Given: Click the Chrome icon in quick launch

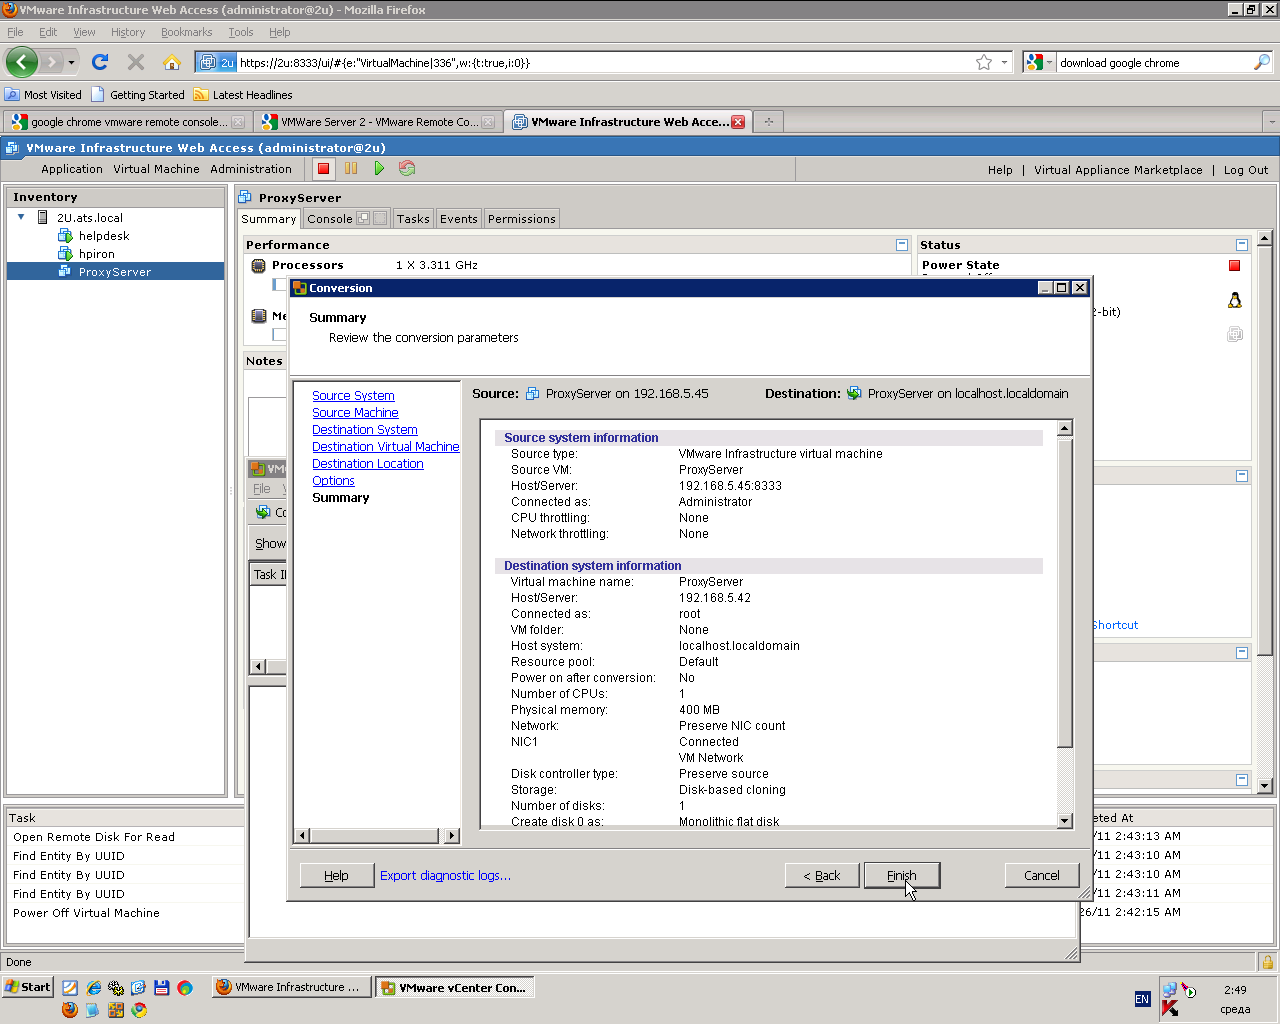Looking at the screenshot, I should pyautogui.click(x=139, y=1010).
